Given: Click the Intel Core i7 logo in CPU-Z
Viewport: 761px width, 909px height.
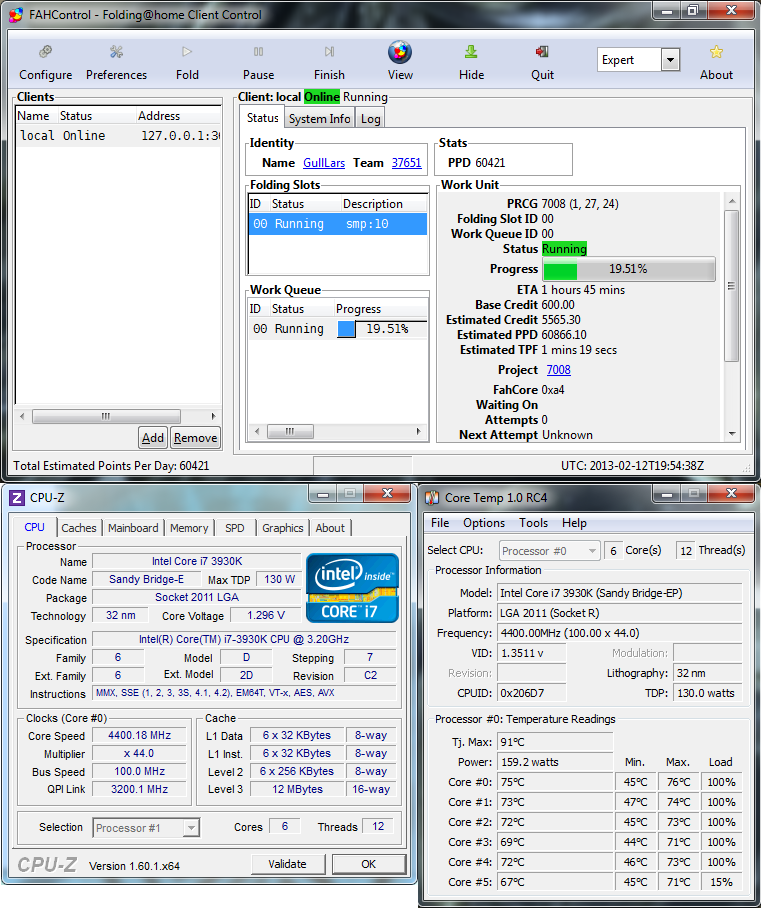Looking at the screenshot, I should tap(352, 588).
